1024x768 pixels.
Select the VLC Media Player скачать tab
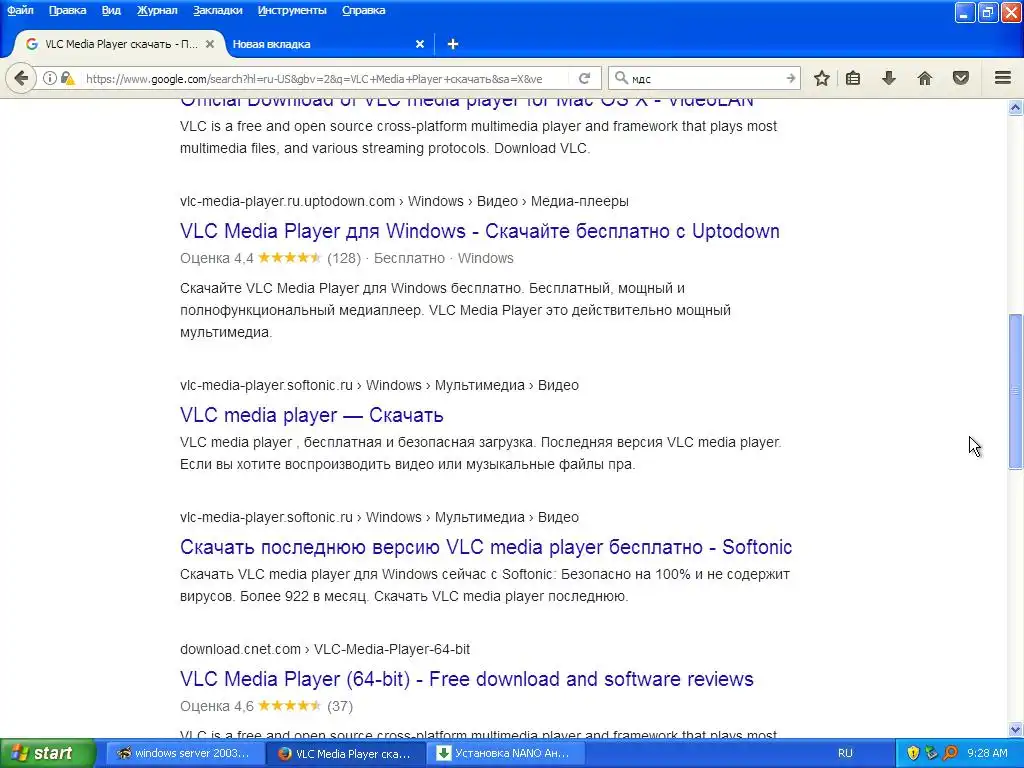click(121, 44)
